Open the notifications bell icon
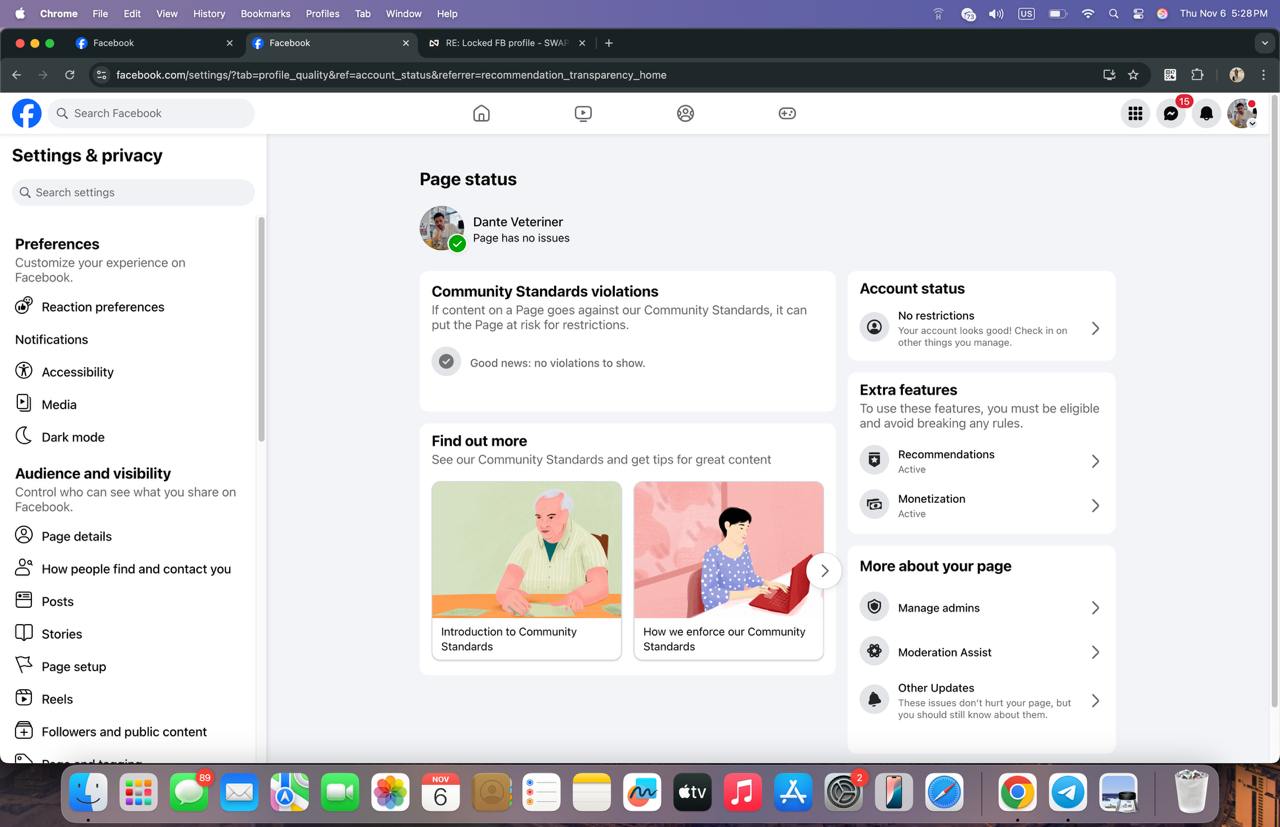Image resolution: width=1280 pixels, height=827 pixels. click(x=1207, y=114)
